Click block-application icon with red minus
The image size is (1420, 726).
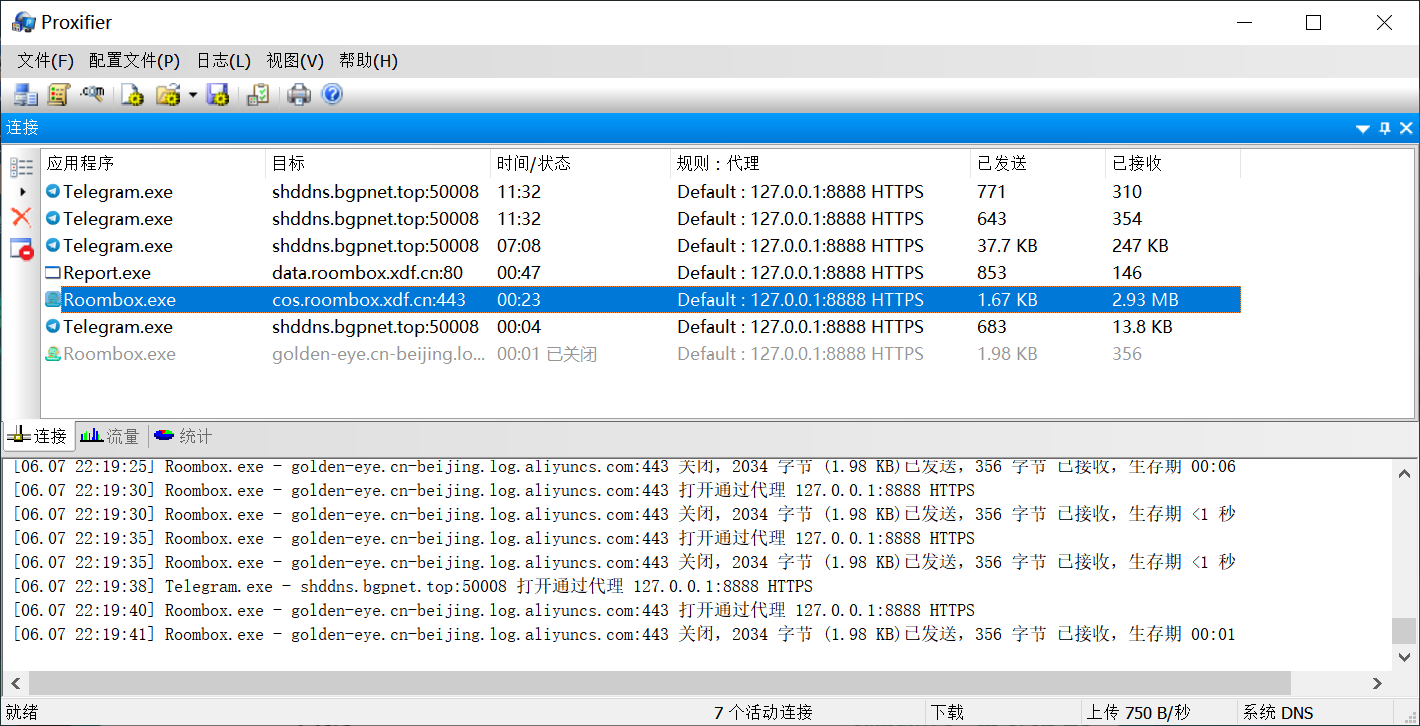(21, 249)
